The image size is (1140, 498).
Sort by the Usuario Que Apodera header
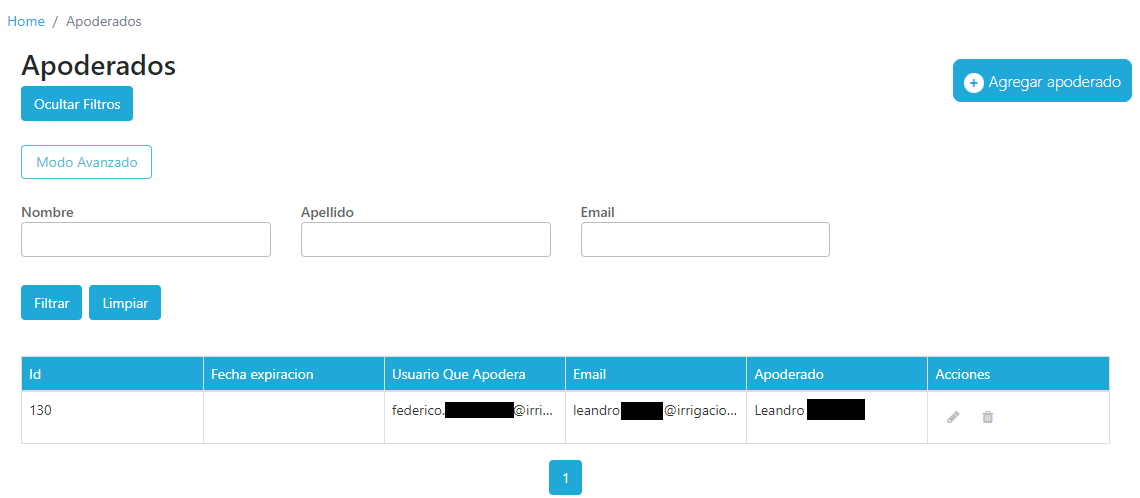point(459,374)
